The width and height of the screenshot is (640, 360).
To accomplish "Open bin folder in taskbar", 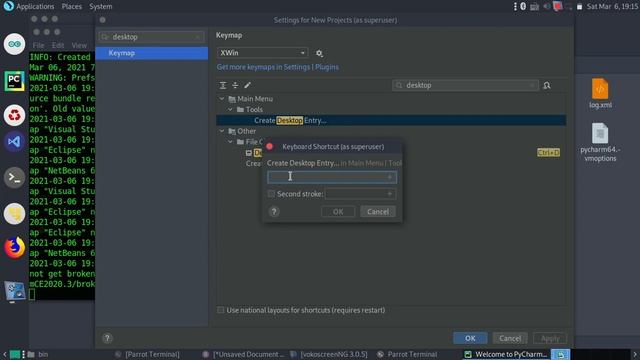I will tap(38, 354).
